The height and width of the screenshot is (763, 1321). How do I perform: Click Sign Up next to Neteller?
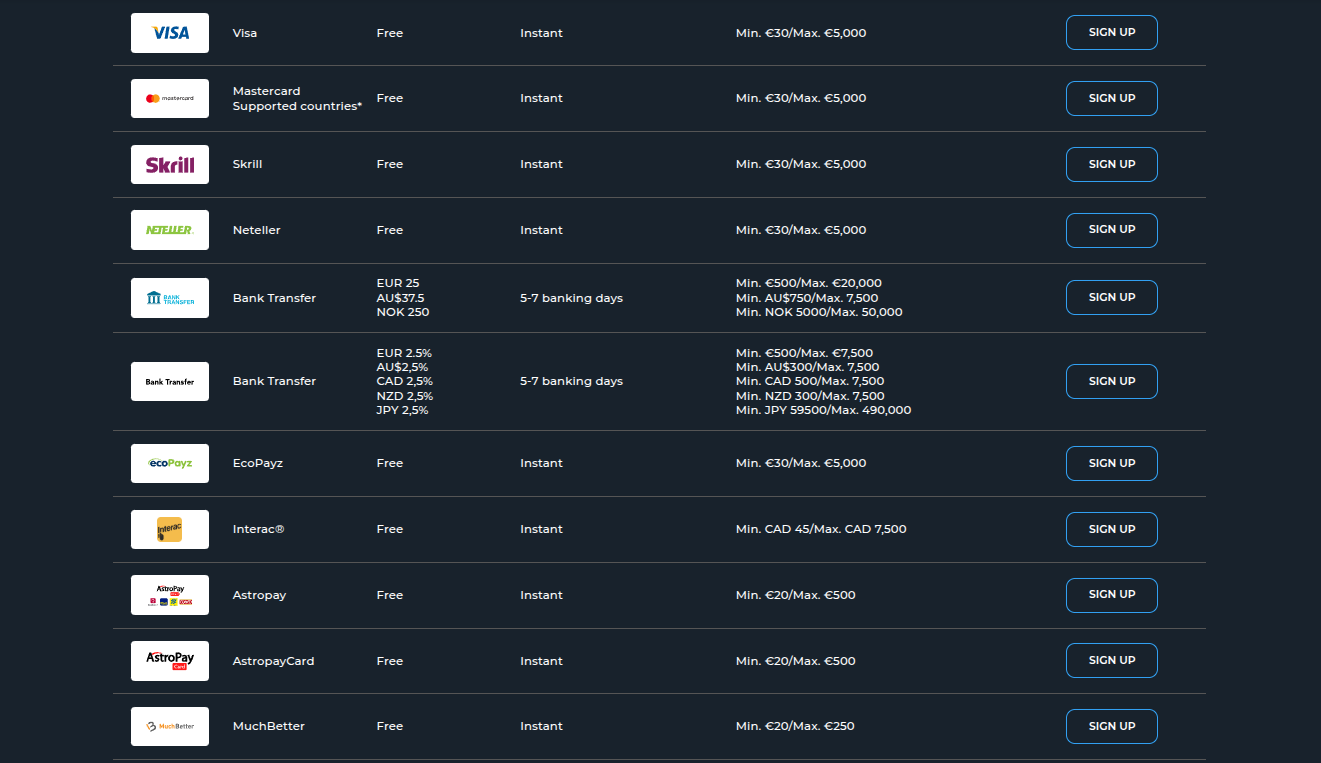pos(1111,230)
